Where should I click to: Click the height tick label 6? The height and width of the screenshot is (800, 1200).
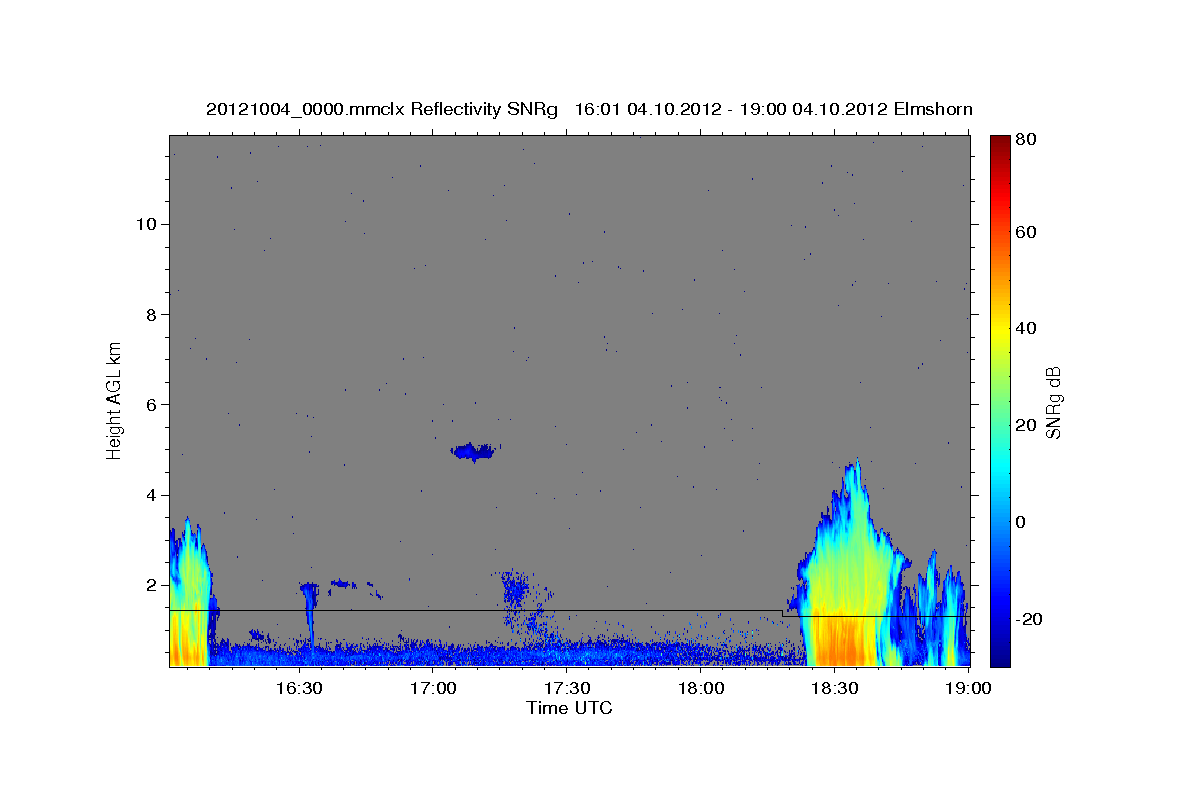pos(150,404)
